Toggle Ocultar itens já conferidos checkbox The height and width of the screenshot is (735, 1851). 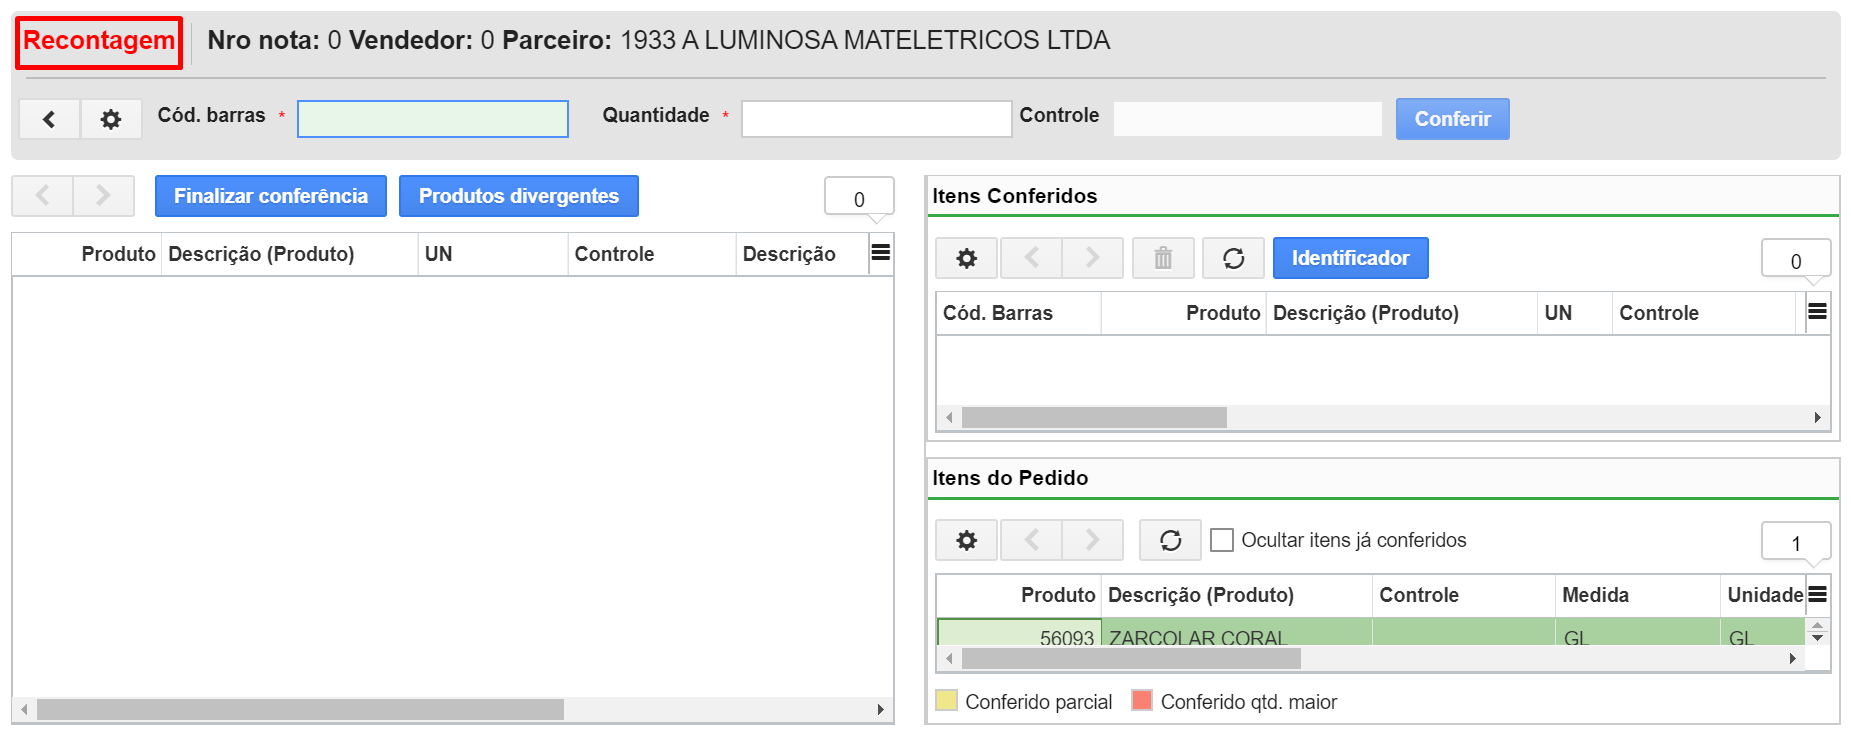[1222, 540]
